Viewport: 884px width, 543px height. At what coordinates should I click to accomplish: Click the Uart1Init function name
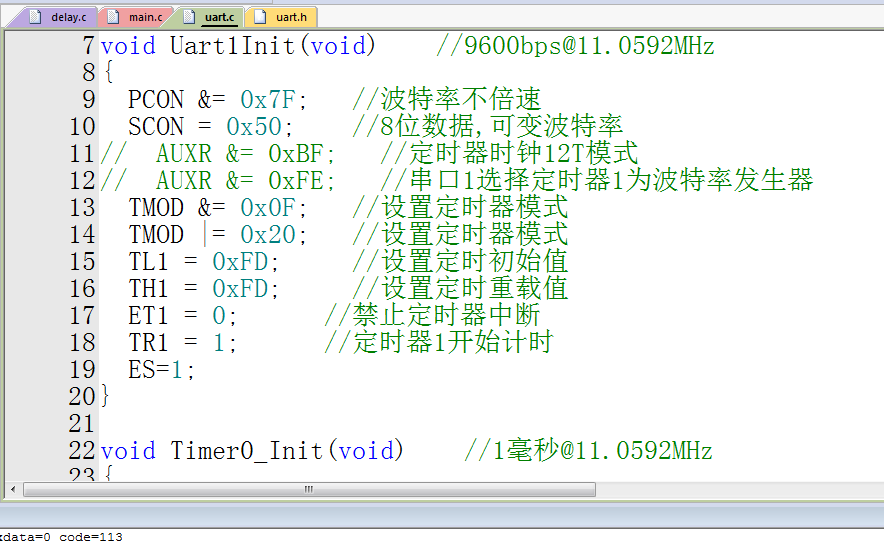[x=232, y=46]
